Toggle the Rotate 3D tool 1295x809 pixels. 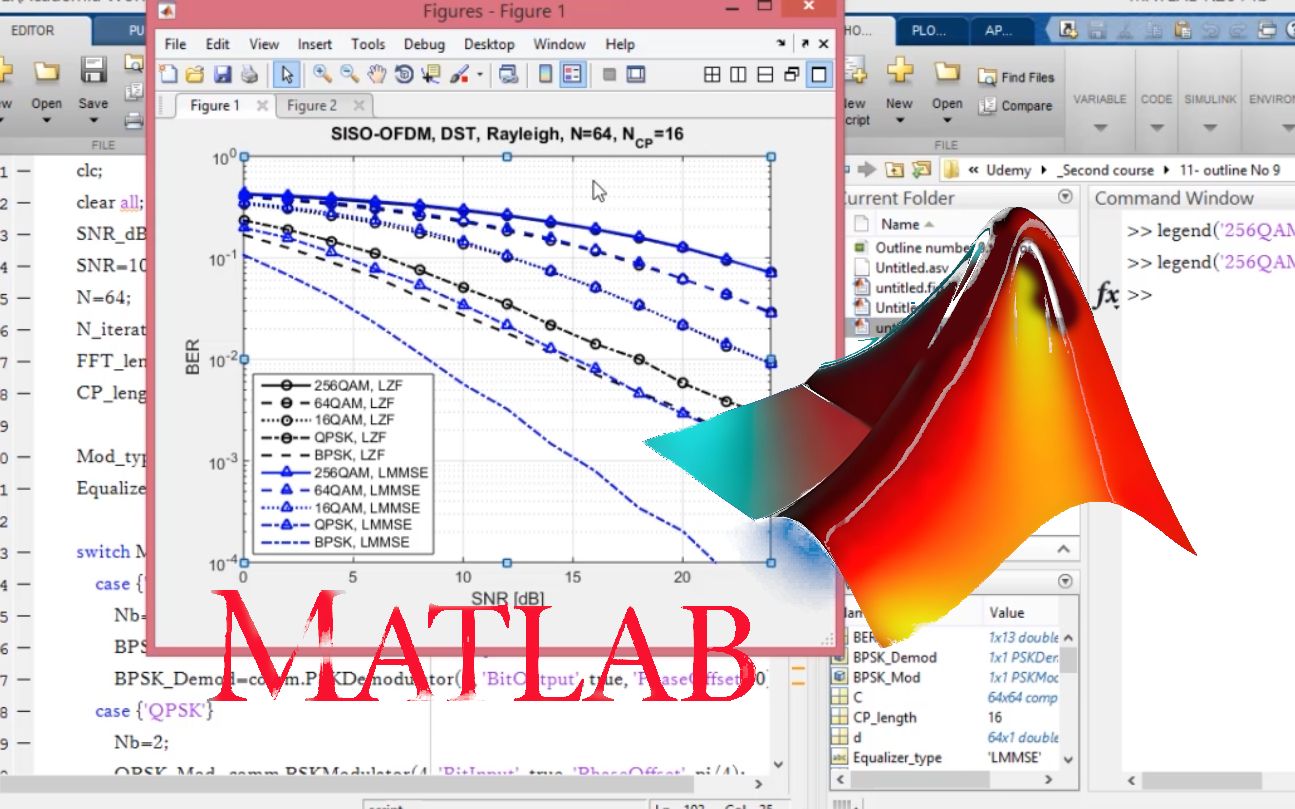pyautogui.click(x=404, y=74)
